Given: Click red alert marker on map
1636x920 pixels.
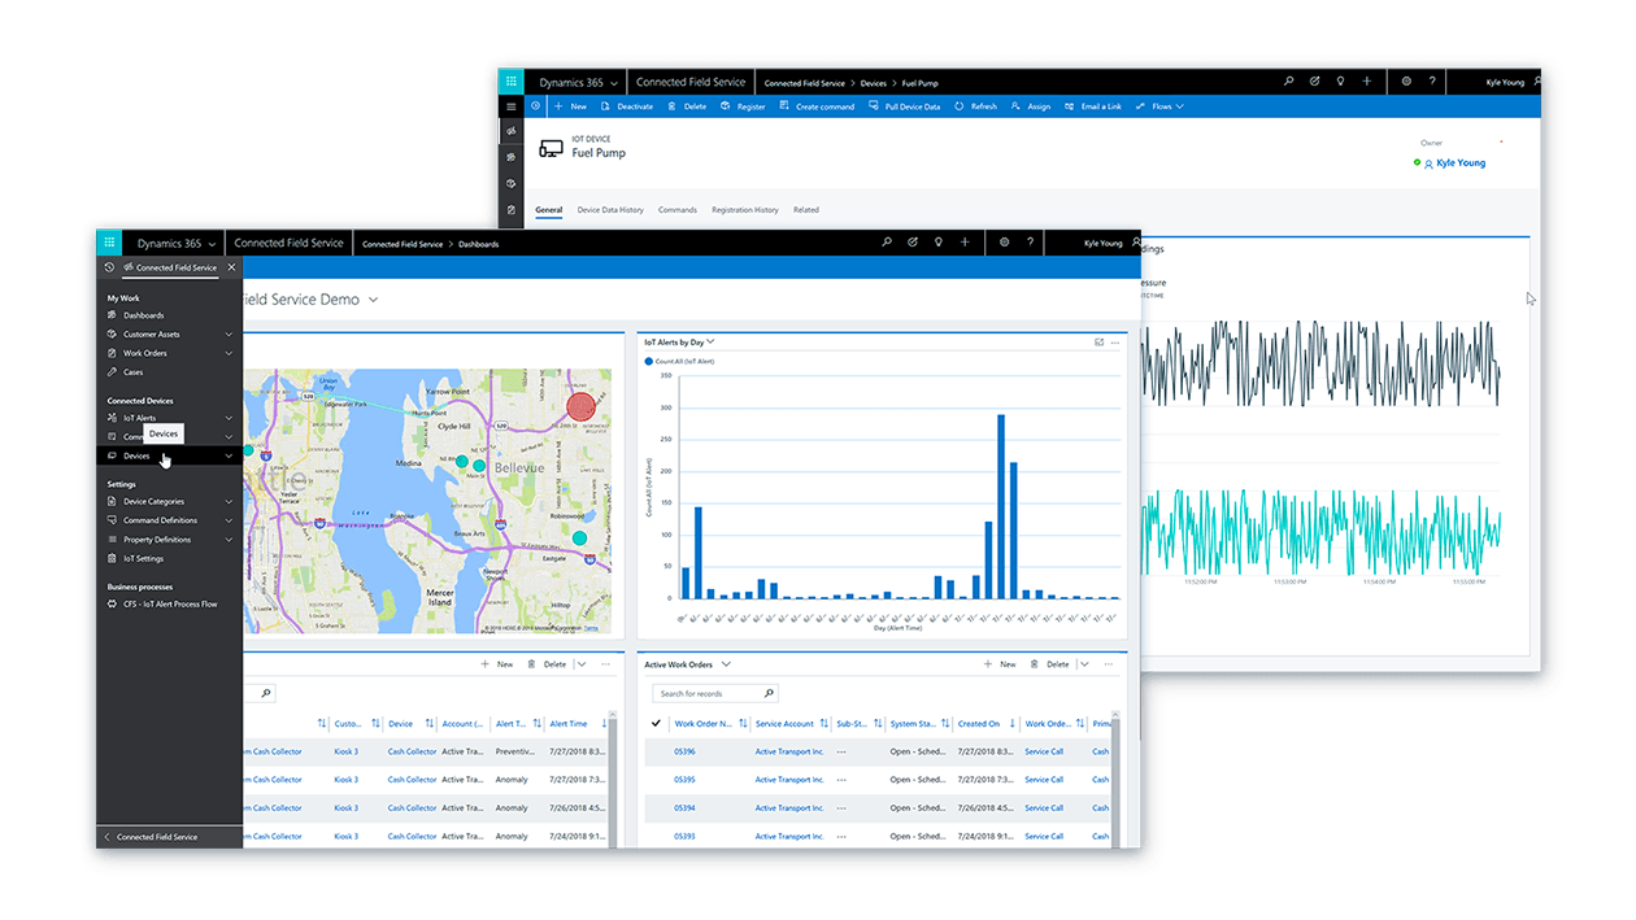Looking at the screenshot, I should [x=581, y=406].
